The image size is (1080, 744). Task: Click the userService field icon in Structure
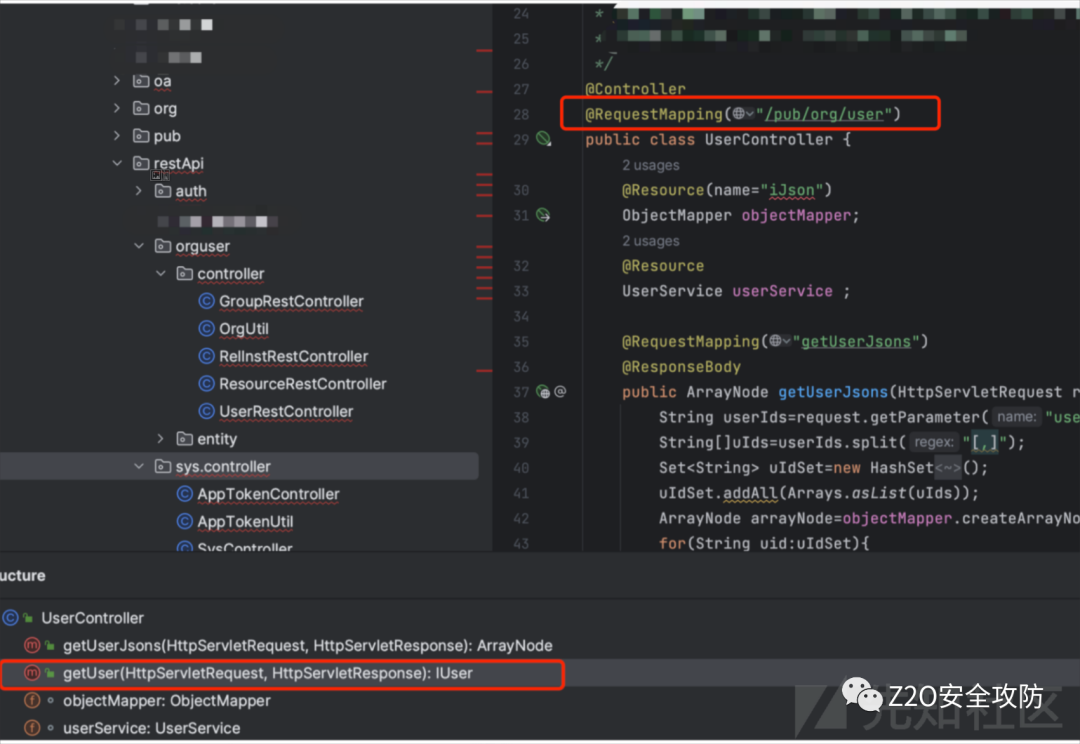pos(32,728)
